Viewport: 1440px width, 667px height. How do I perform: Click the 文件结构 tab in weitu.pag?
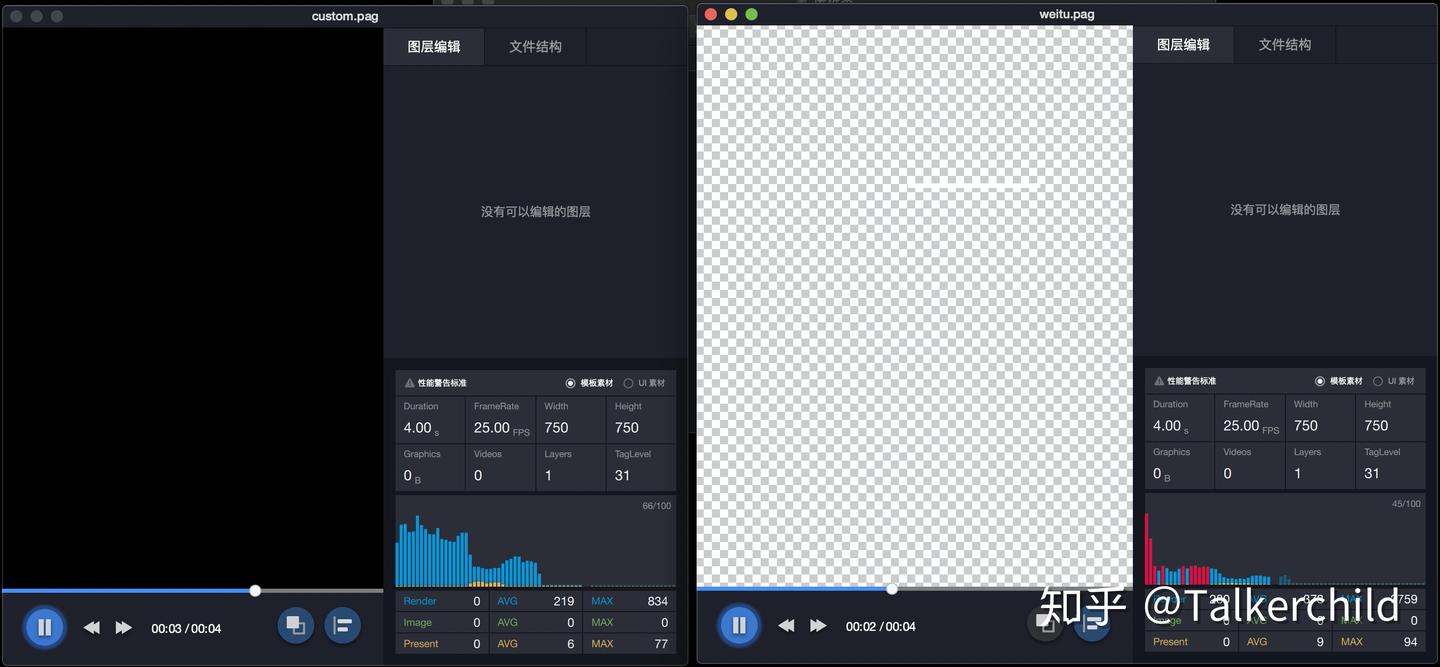click(1284, 44)
